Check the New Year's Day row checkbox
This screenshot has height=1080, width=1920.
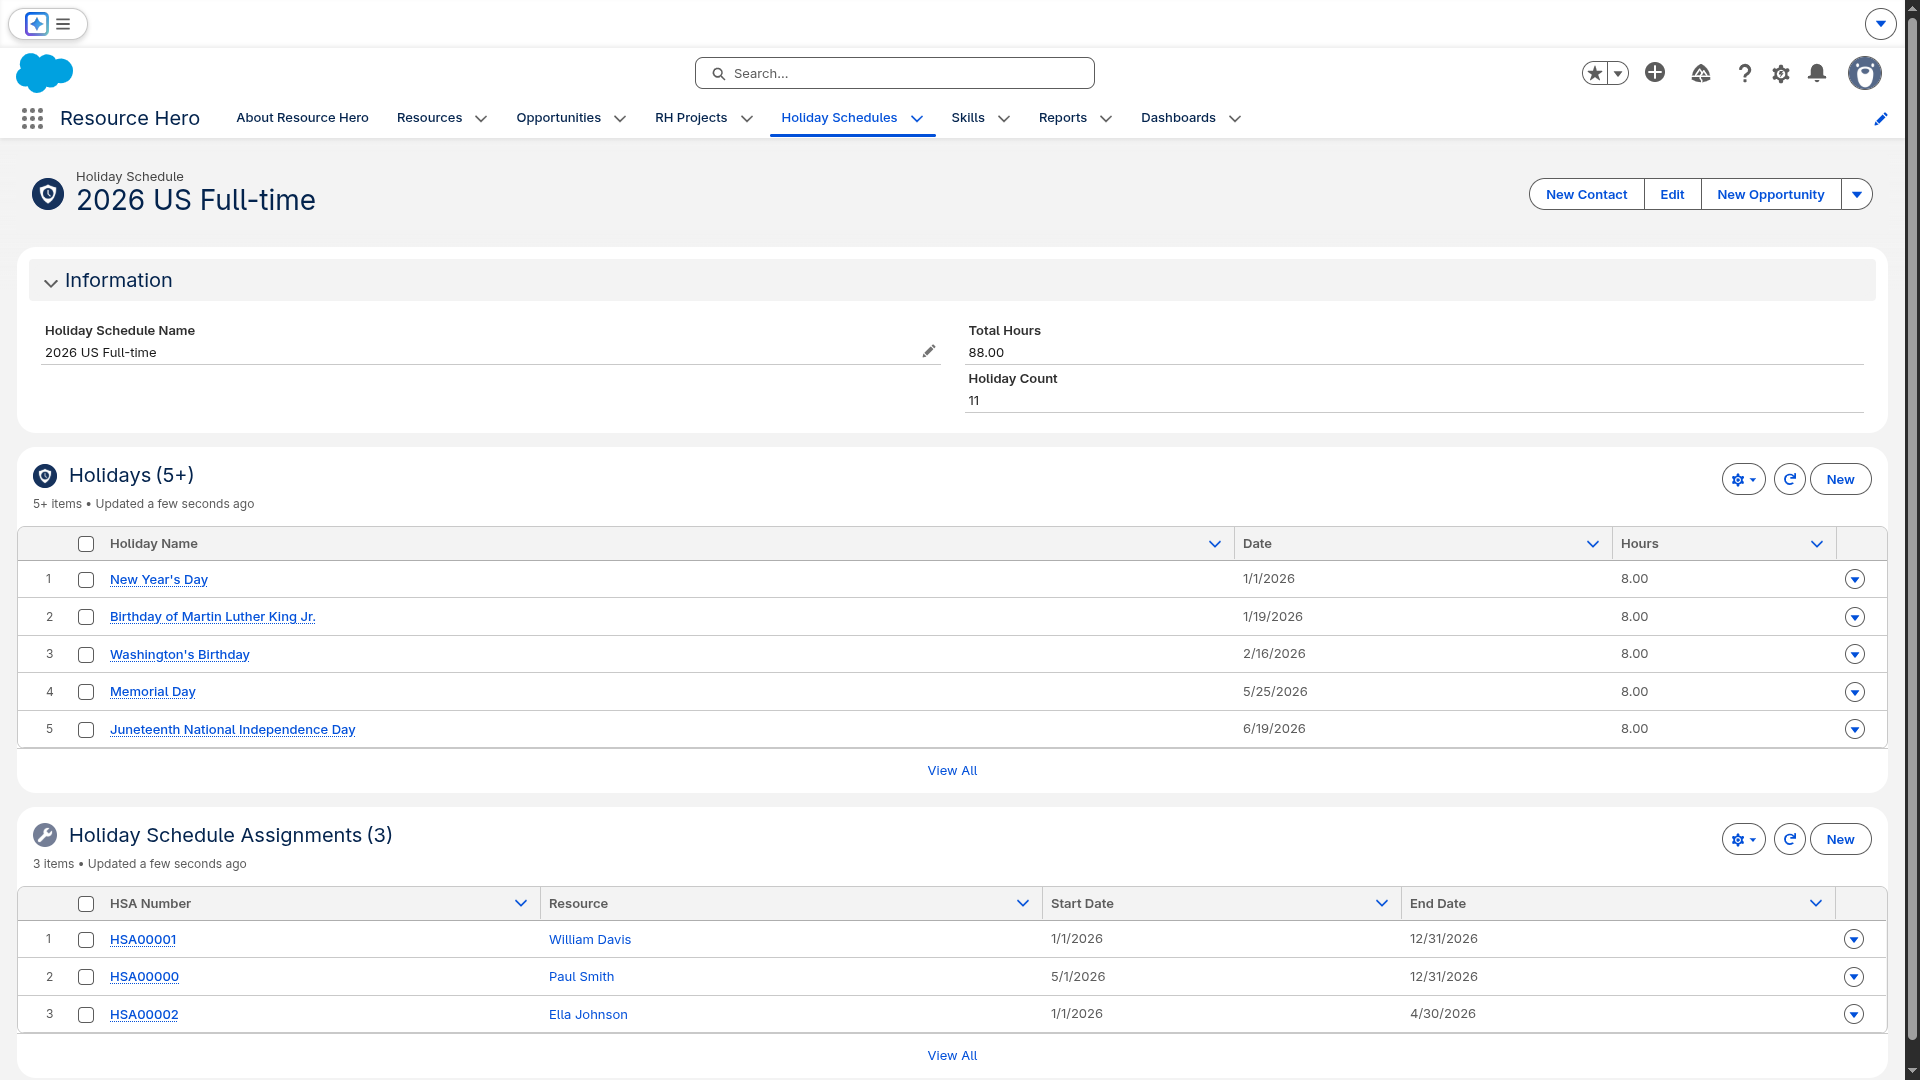coord(86,580)
